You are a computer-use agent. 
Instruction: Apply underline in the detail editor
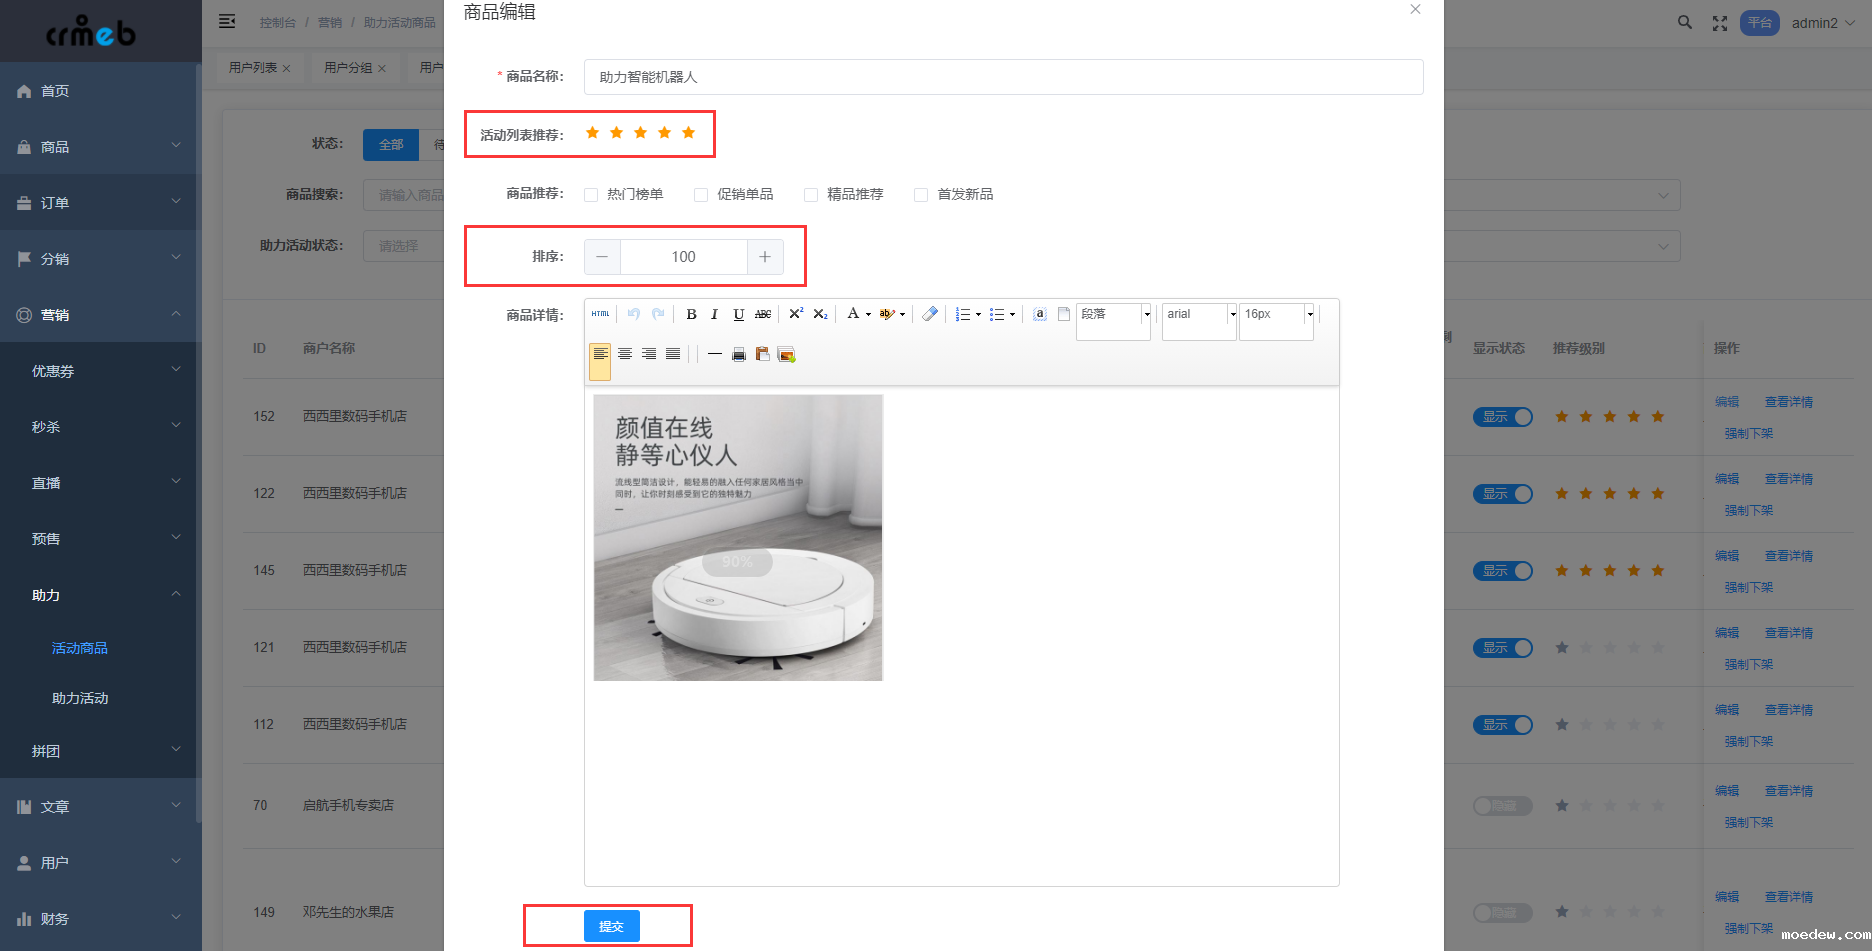pos(738,314)
